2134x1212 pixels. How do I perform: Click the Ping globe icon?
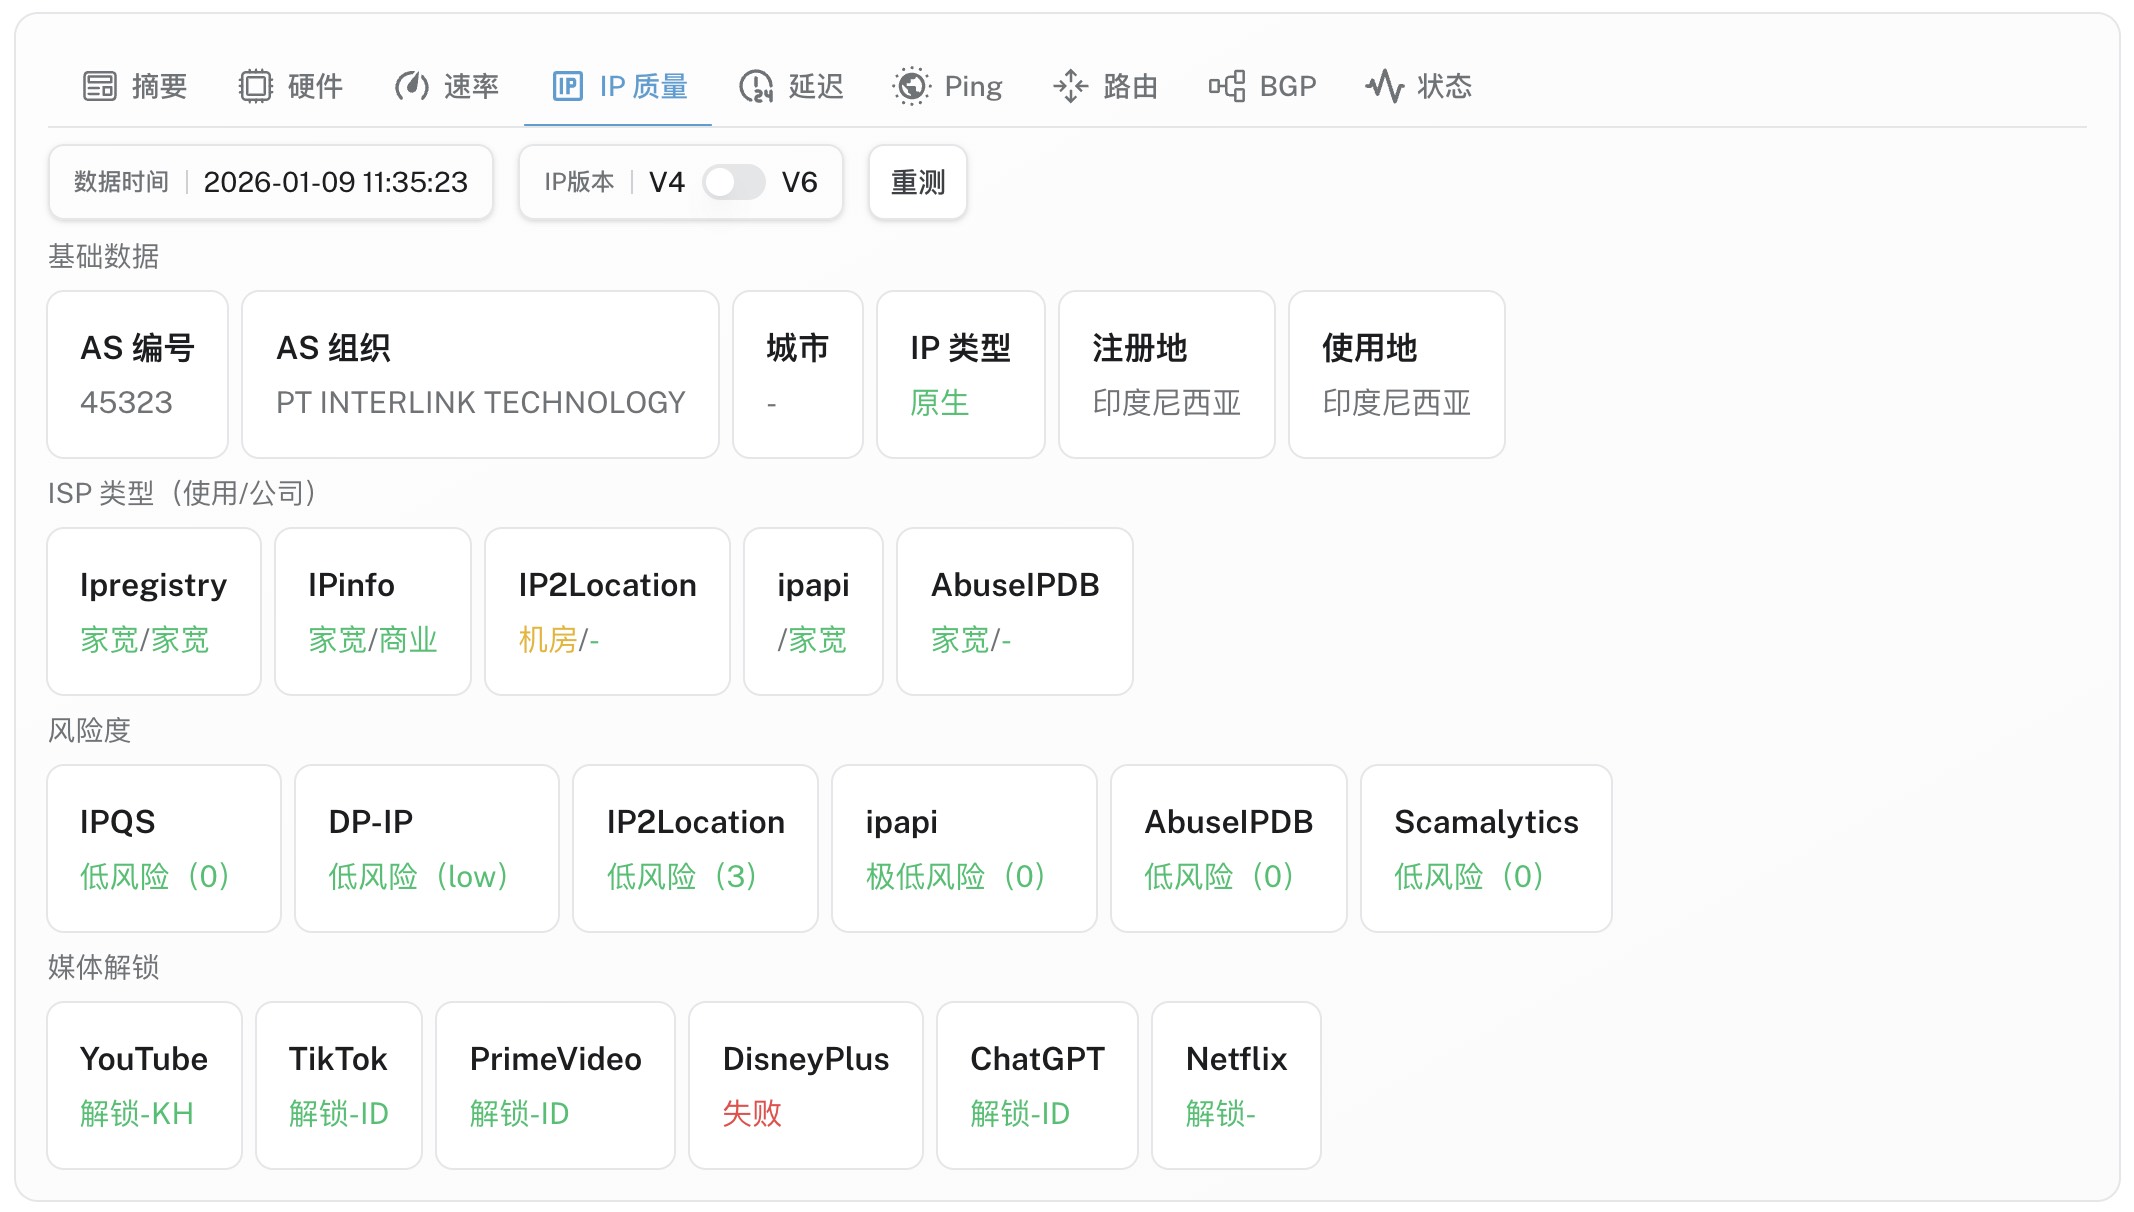[x=910, y=86]
